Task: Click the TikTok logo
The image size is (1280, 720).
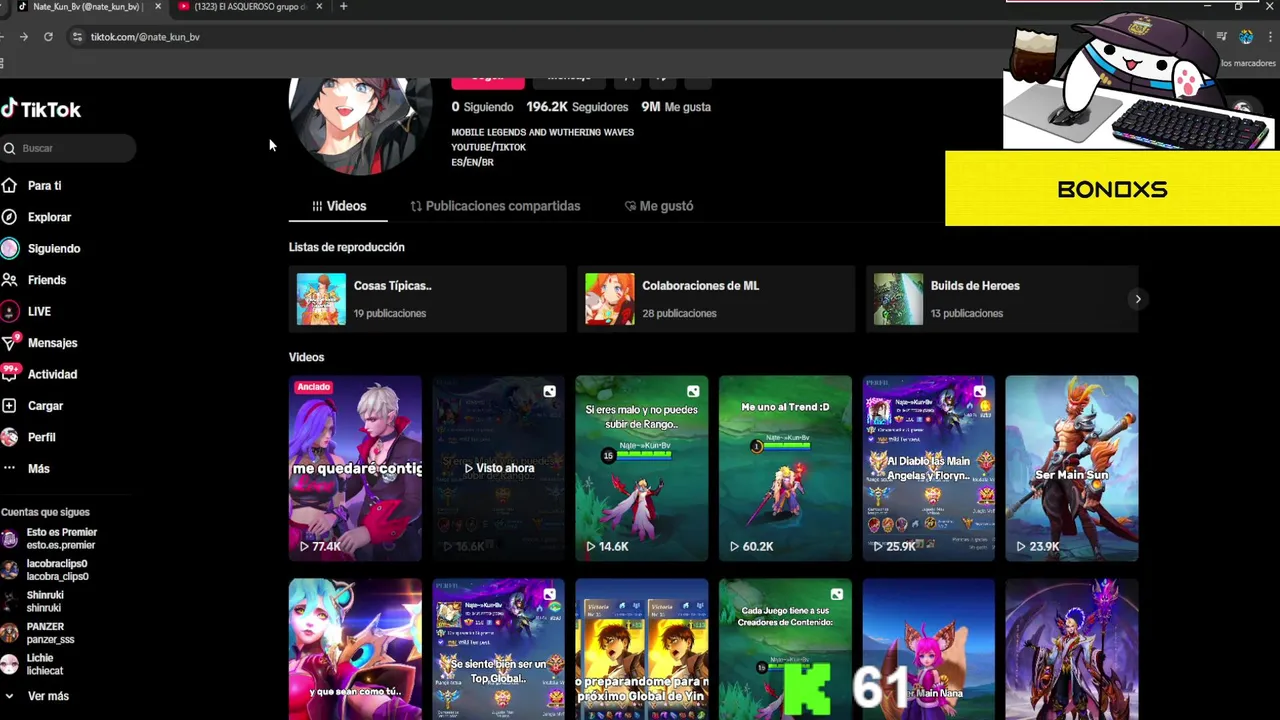Action: pyautogui.click(x=41, y=109)
